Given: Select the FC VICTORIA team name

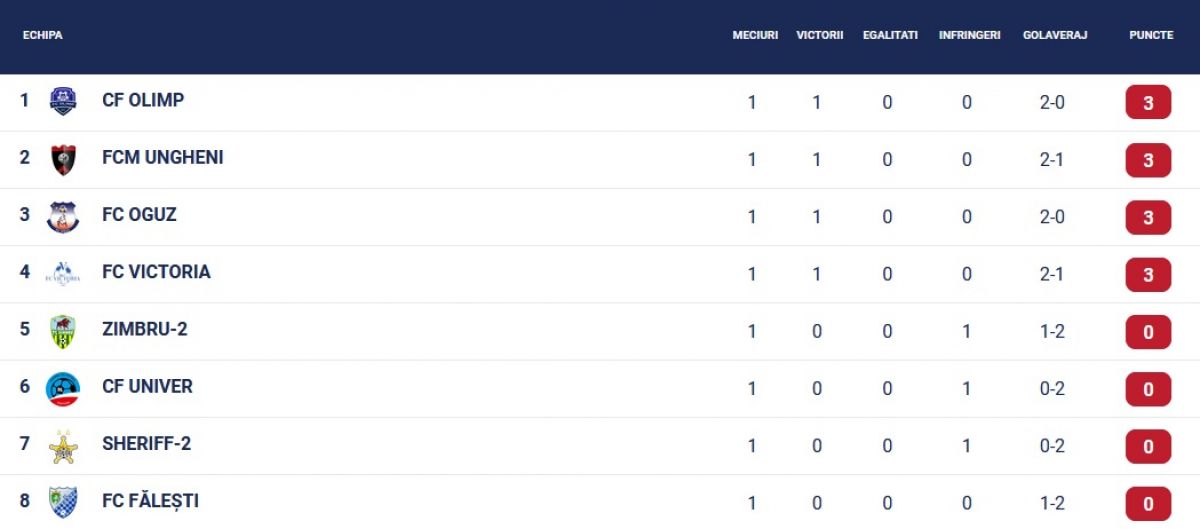Looking at the screenshot, I should [x=156, y=272].
